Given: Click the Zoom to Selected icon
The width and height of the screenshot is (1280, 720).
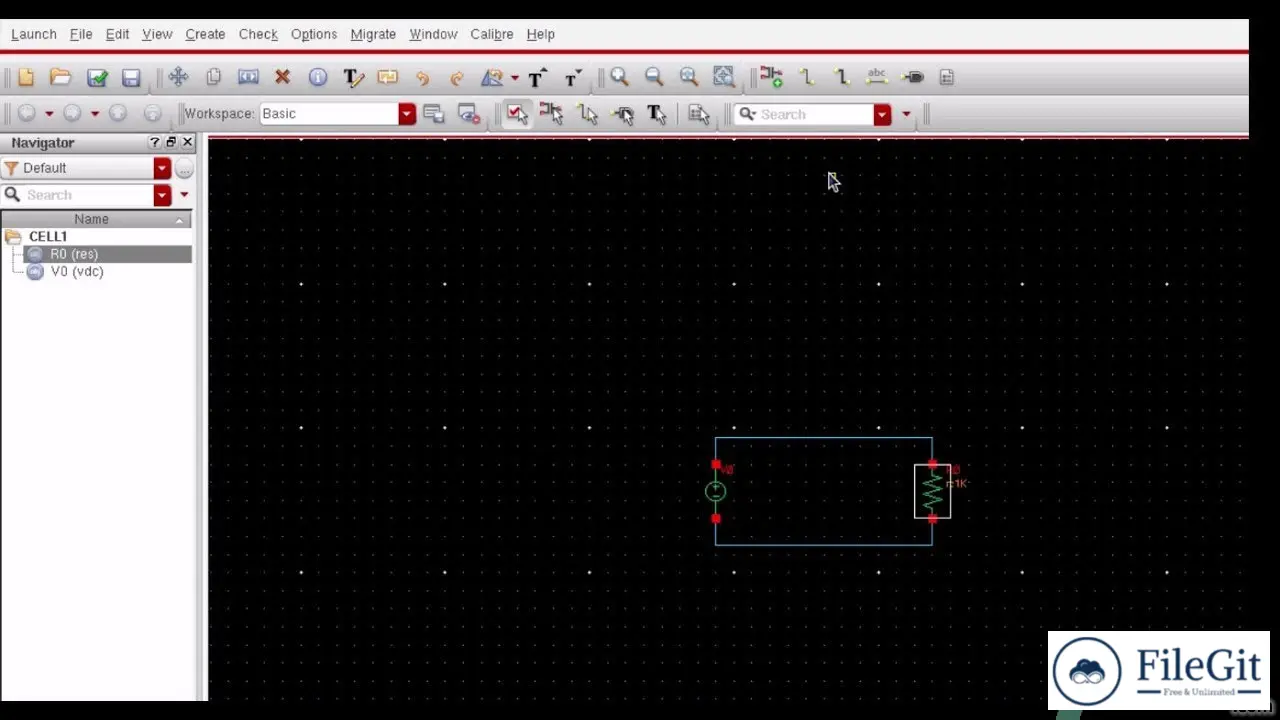Looking at the screenshot, I should pos(689,77).
